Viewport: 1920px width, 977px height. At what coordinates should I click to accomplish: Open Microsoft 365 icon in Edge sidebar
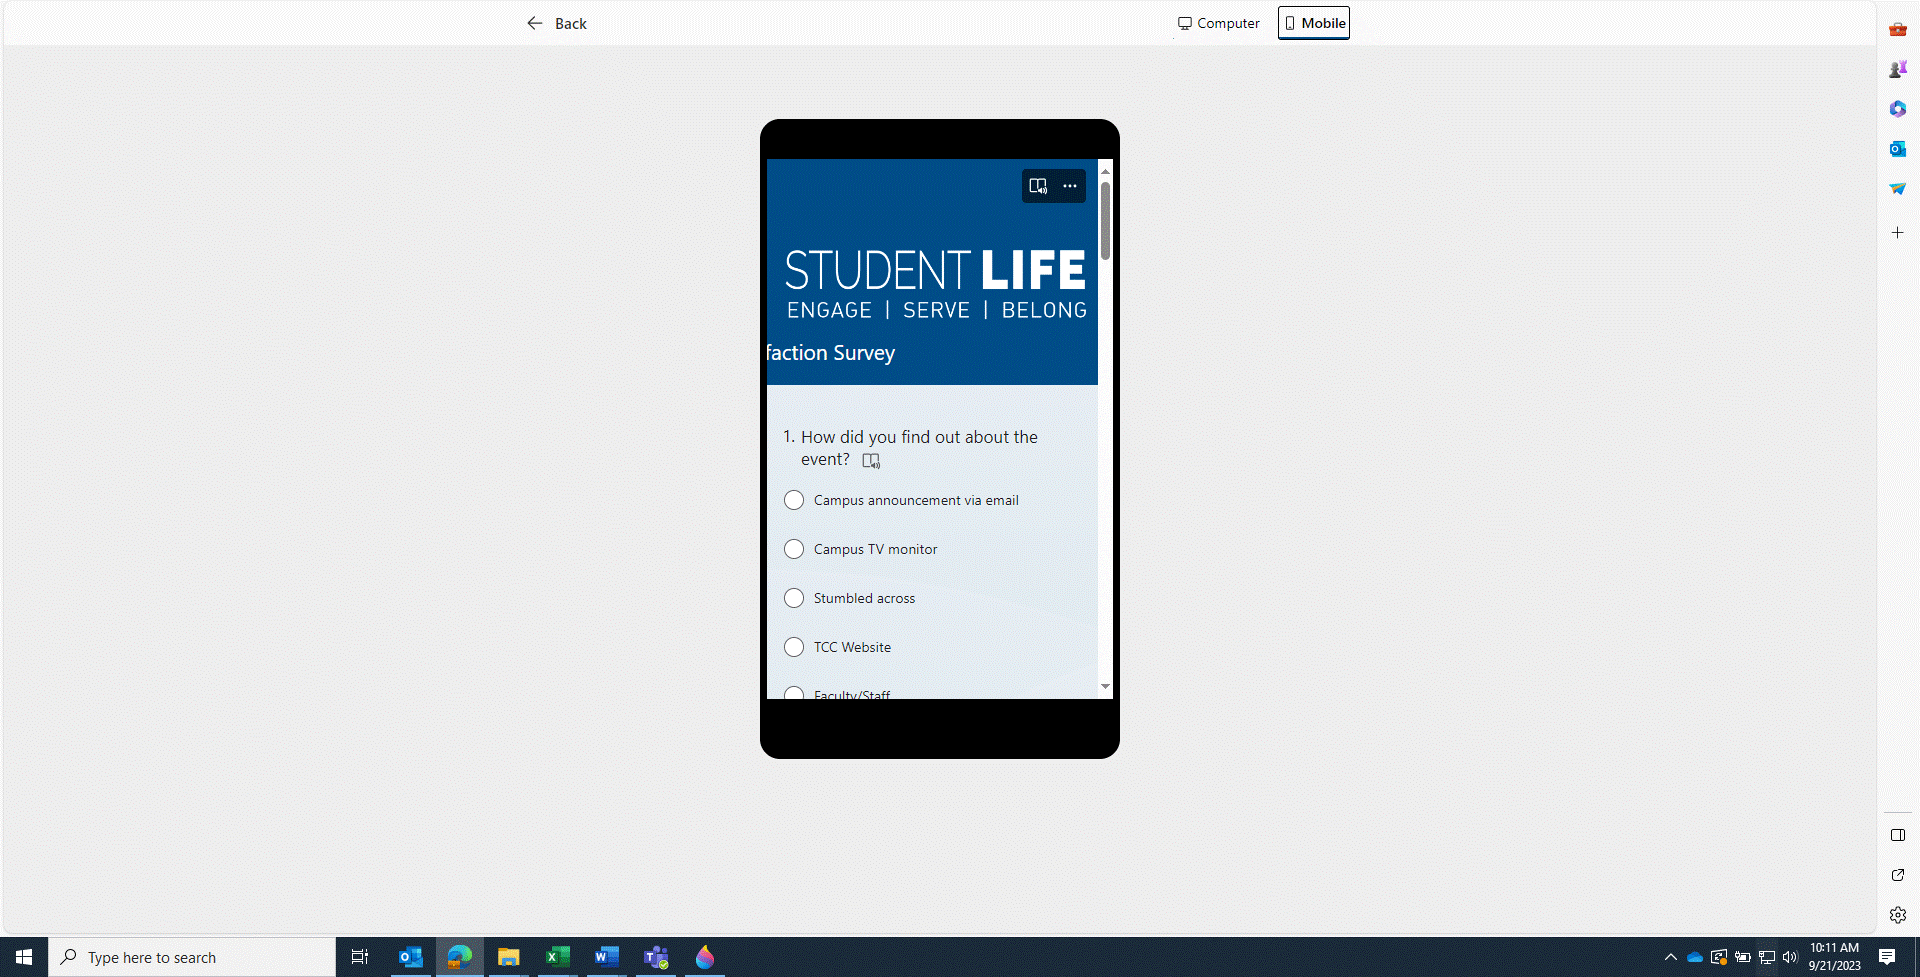tap(1898, 109)
